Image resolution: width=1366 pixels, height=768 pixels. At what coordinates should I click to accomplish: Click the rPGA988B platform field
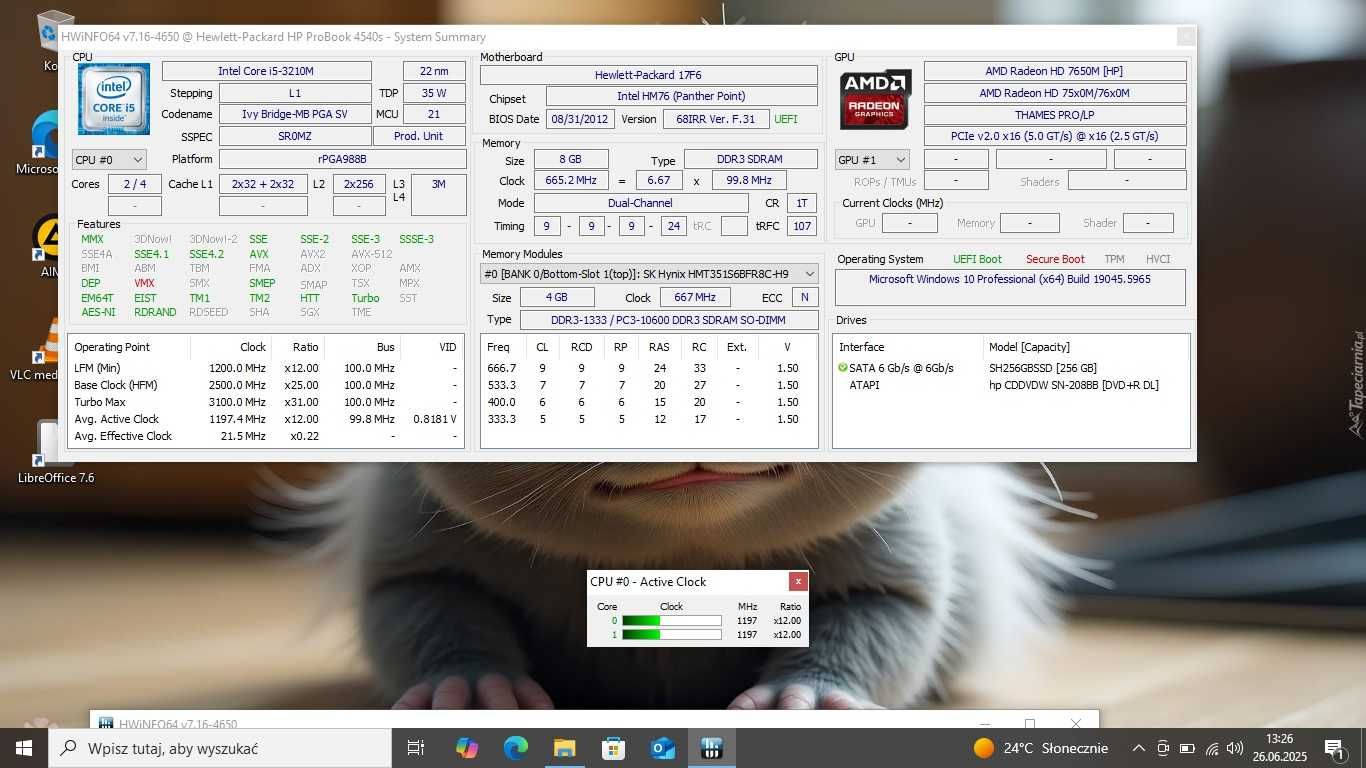pyautogui.click(x=342, y=159)
